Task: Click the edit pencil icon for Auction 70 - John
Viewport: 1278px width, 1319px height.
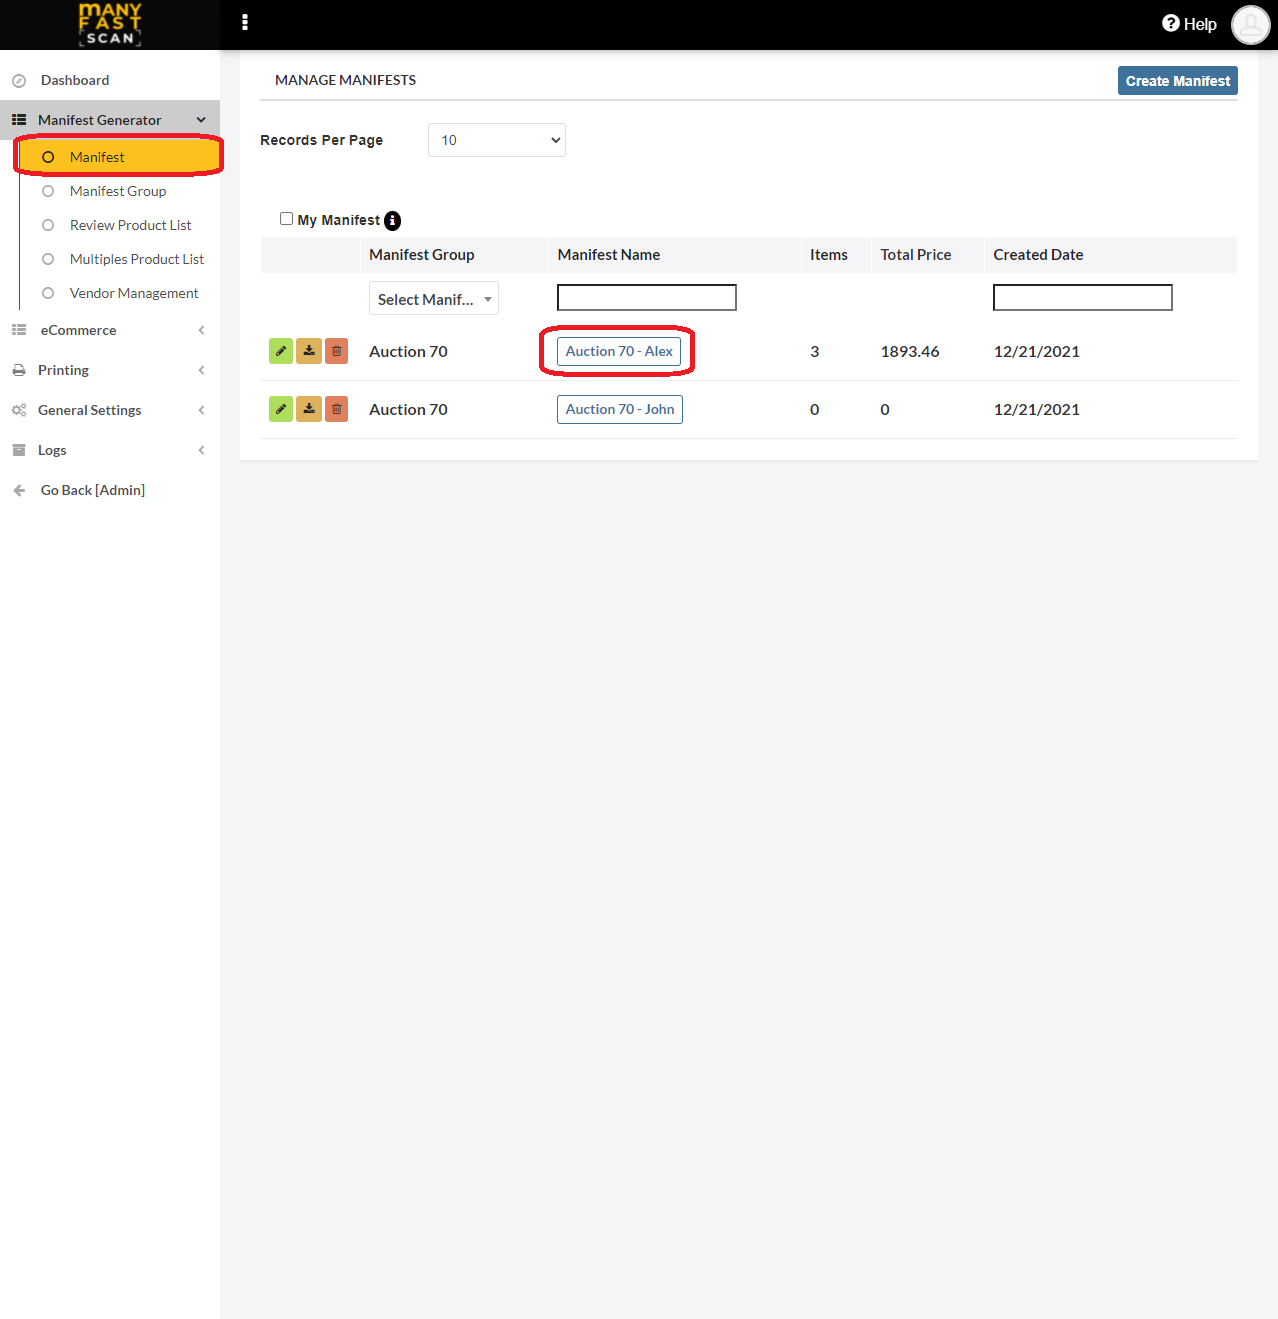Action: tap(281, 409)
